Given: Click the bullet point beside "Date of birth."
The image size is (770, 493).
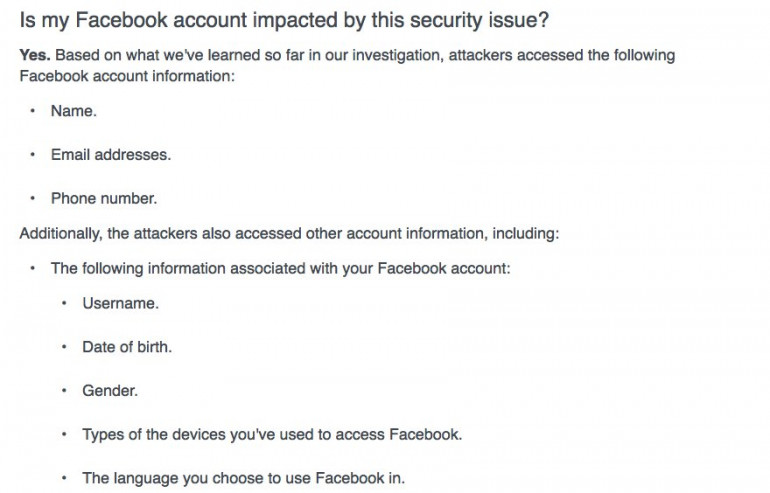Looking at the screenshot, I should click(x=64, y=347).
